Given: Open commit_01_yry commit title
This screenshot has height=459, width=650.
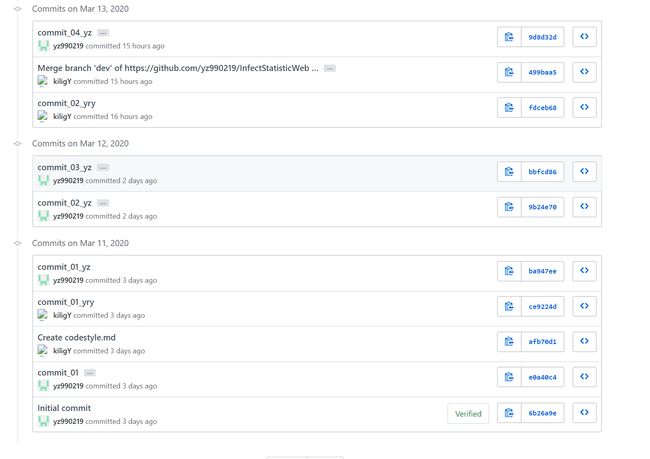Looking at the screenshot, I should (x=66, y=302).
